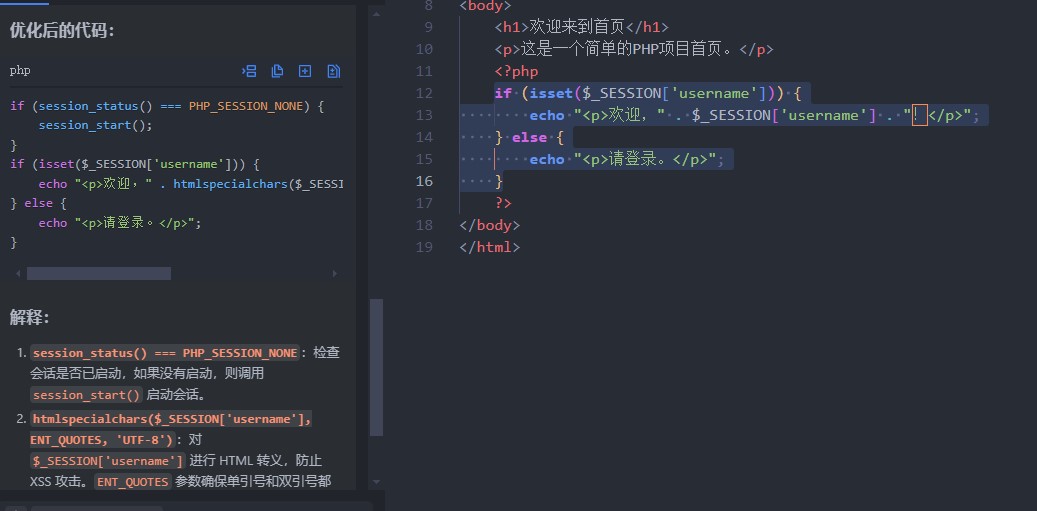Click '<h1>欢迎来到首页</h1>' line in editor
This screenshot has height=511, width=1037.
[581, 27]
